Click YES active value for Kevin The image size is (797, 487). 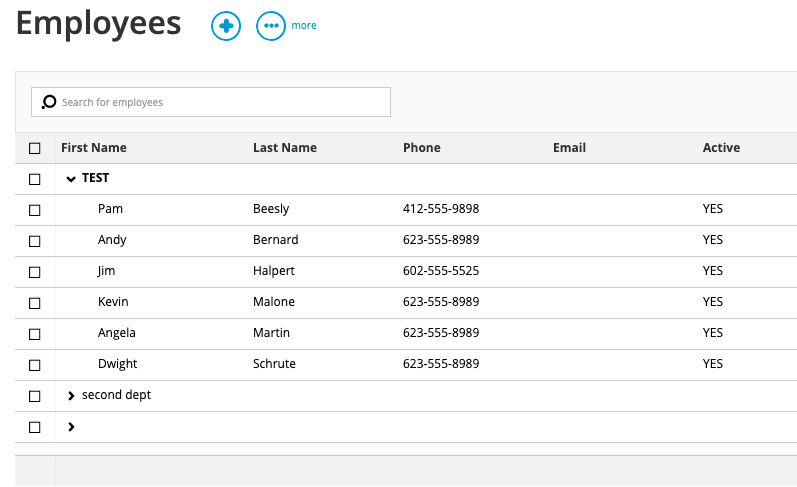coord(713,301)
